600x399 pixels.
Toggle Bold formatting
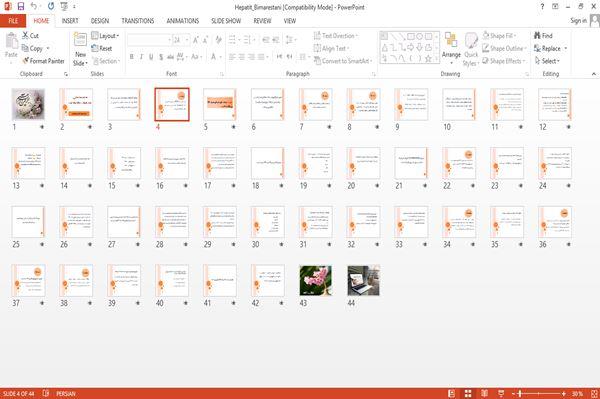click(132, 57)
